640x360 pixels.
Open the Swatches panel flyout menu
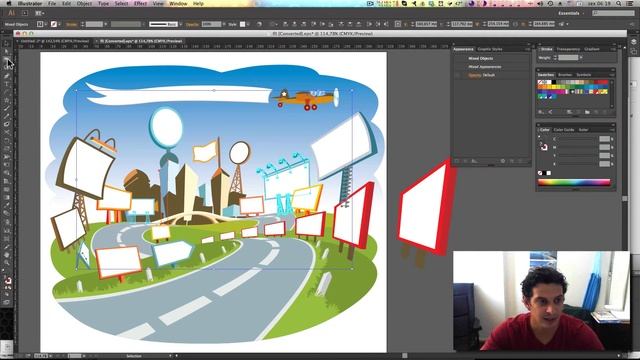coord(612,75)
